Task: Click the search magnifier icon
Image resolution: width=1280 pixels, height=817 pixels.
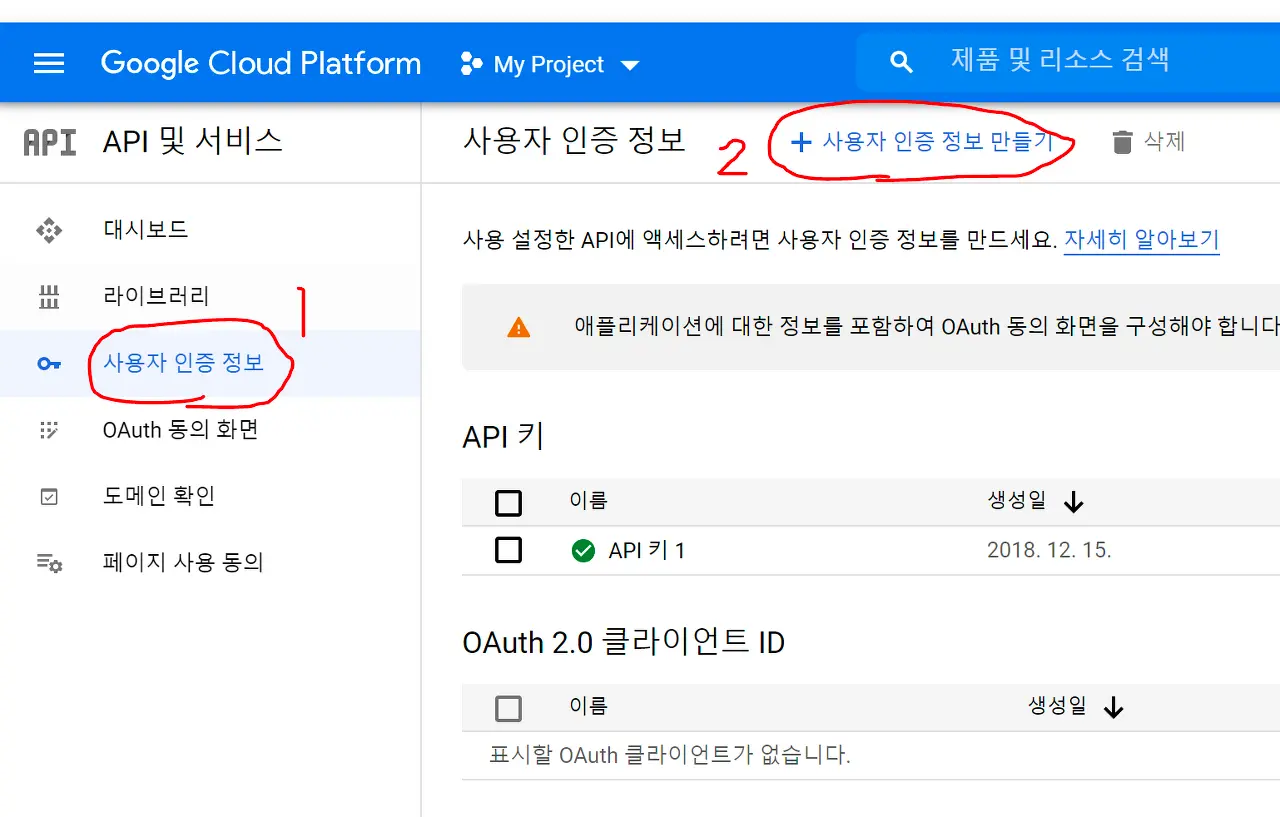Action: click(x=901, y=63)
